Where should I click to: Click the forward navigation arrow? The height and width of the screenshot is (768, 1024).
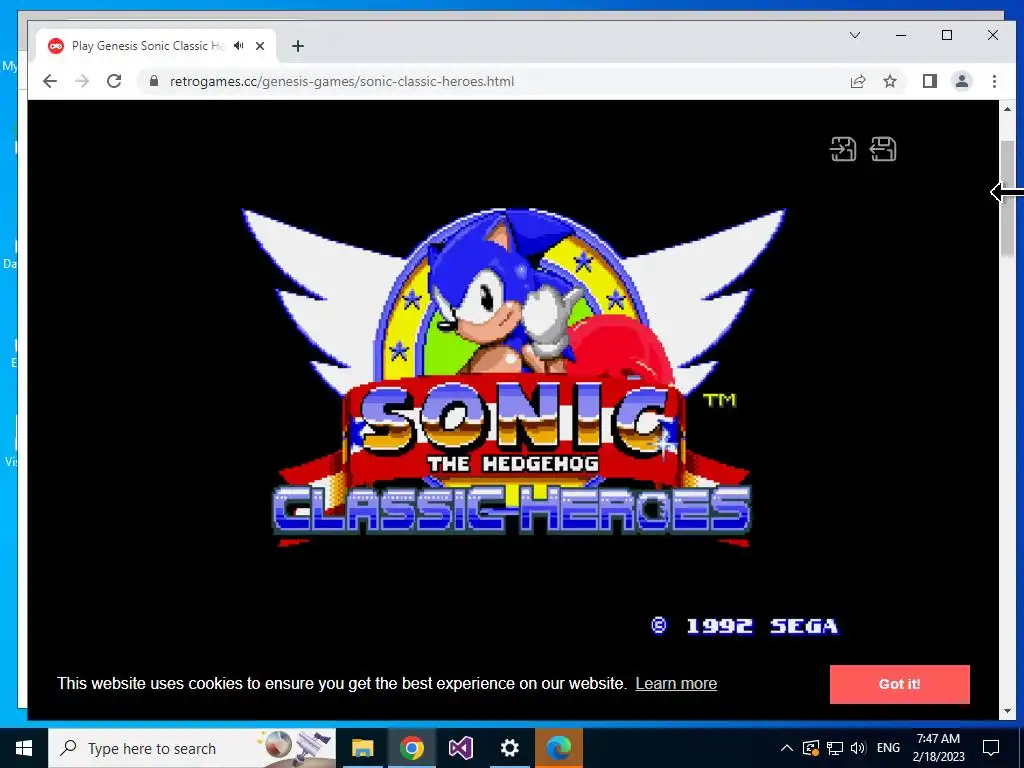82,81
